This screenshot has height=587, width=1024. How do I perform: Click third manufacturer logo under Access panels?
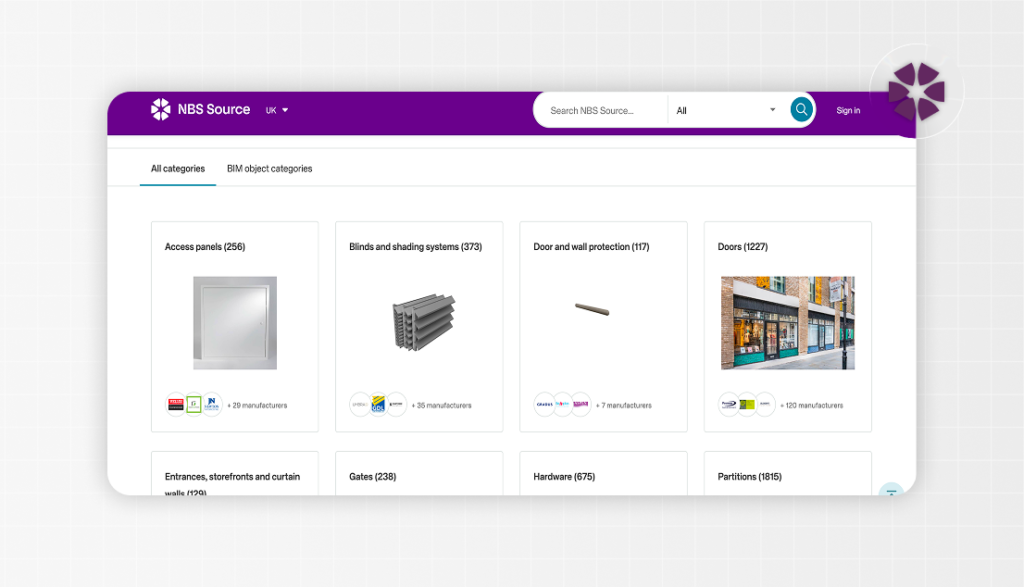tap(212, 405)
